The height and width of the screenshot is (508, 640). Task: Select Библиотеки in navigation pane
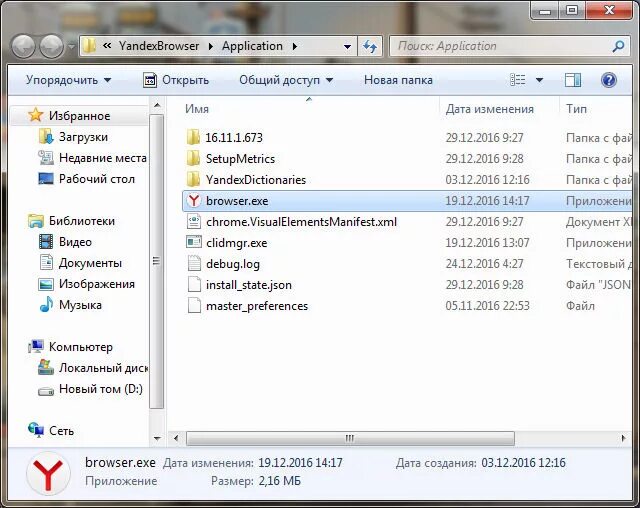[x=82, y=221]
